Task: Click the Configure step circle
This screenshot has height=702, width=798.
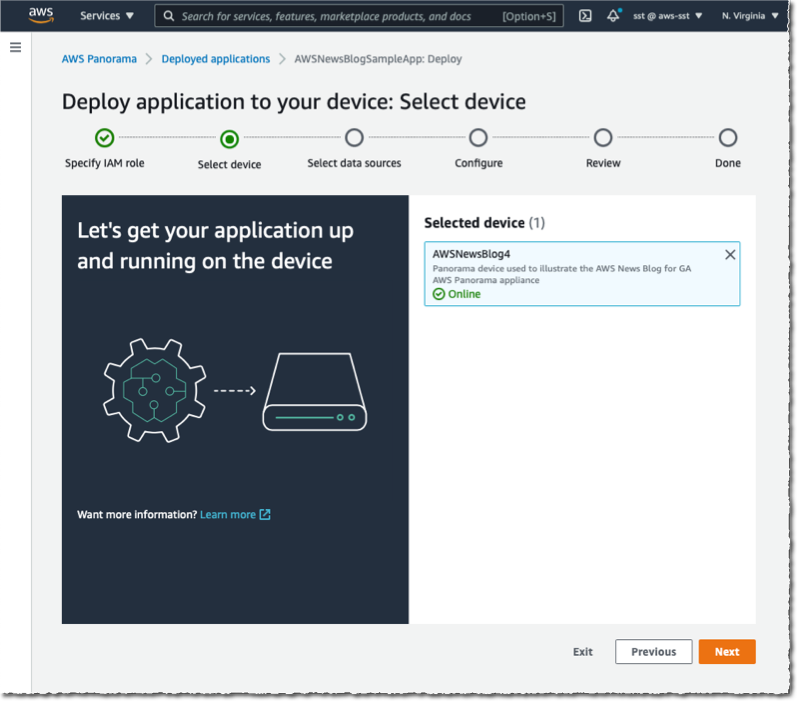Action: 478,137
